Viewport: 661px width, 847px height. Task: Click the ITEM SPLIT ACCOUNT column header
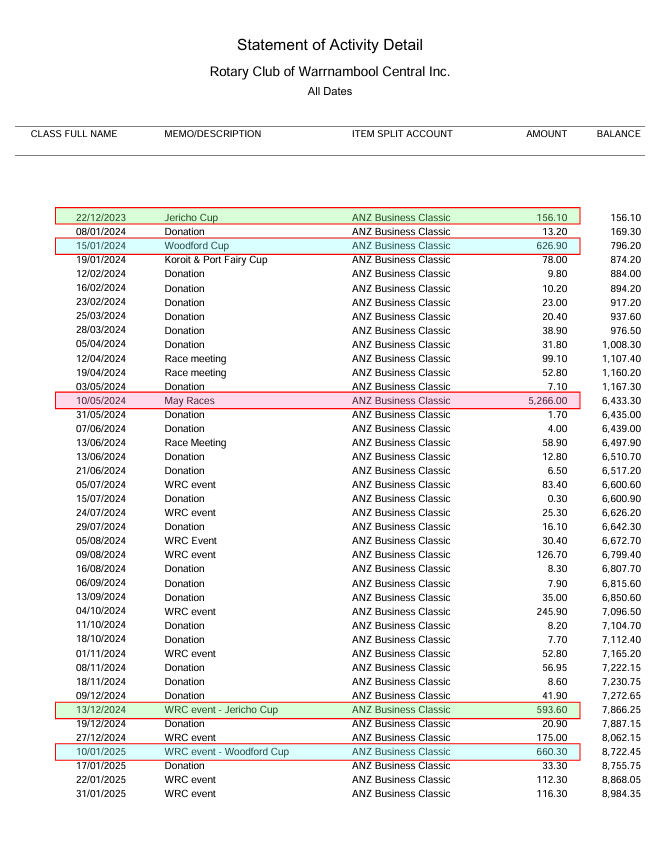click(402, 134)
